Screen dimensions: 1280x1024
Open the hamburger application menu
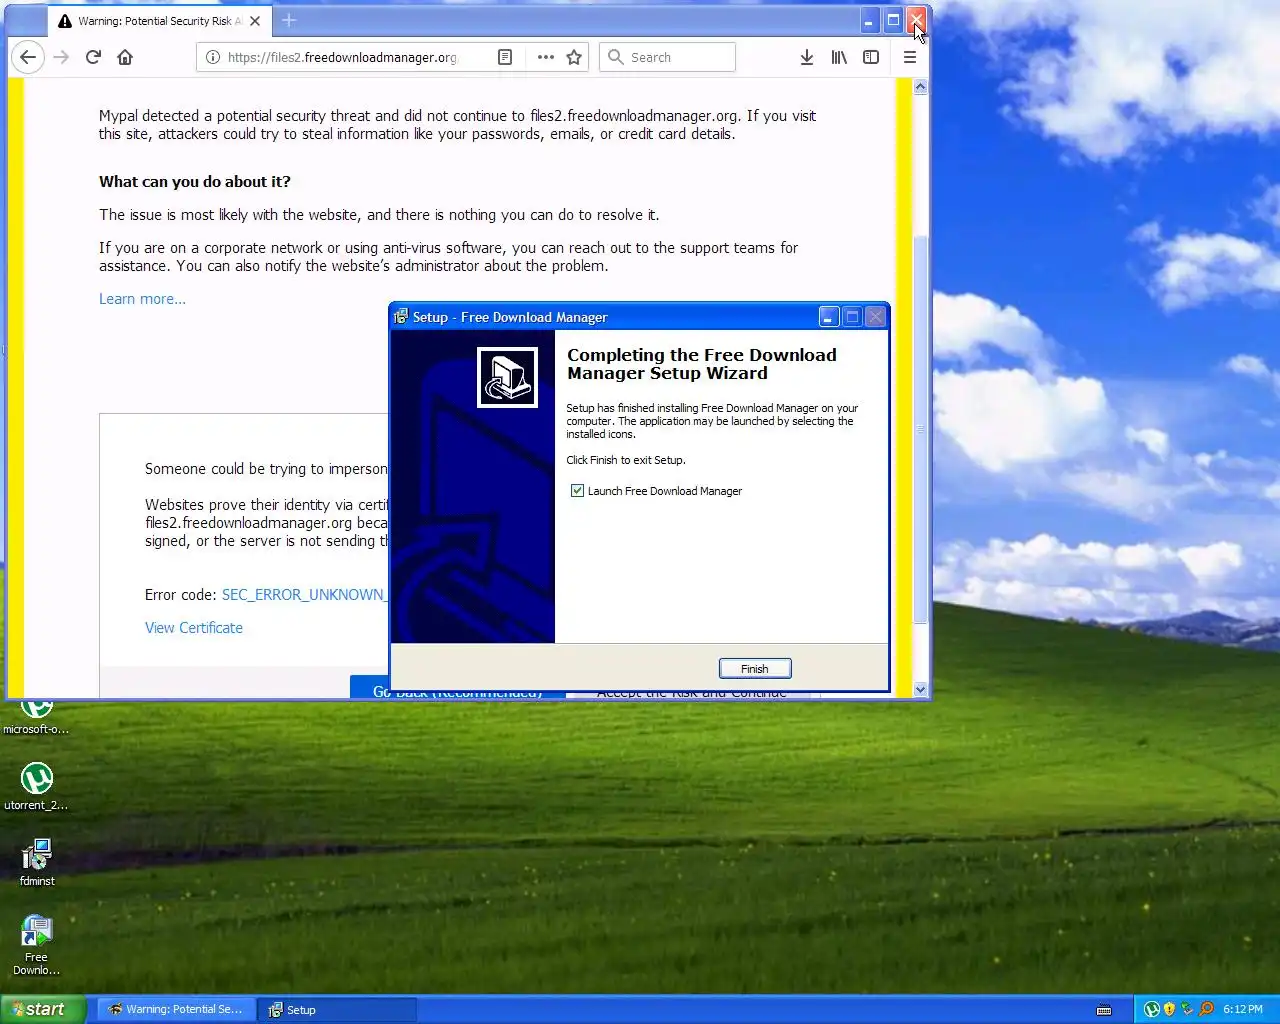pos(910,57)
